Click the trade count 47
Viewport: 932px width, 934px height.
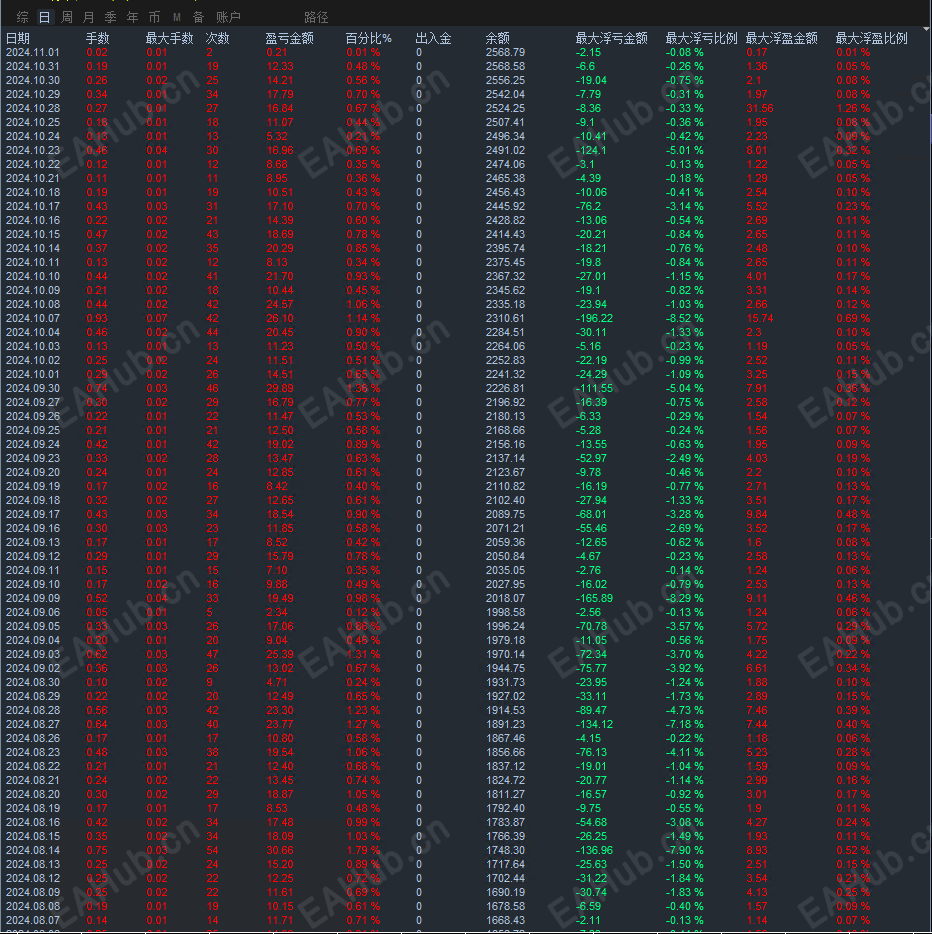click(213, 655)
